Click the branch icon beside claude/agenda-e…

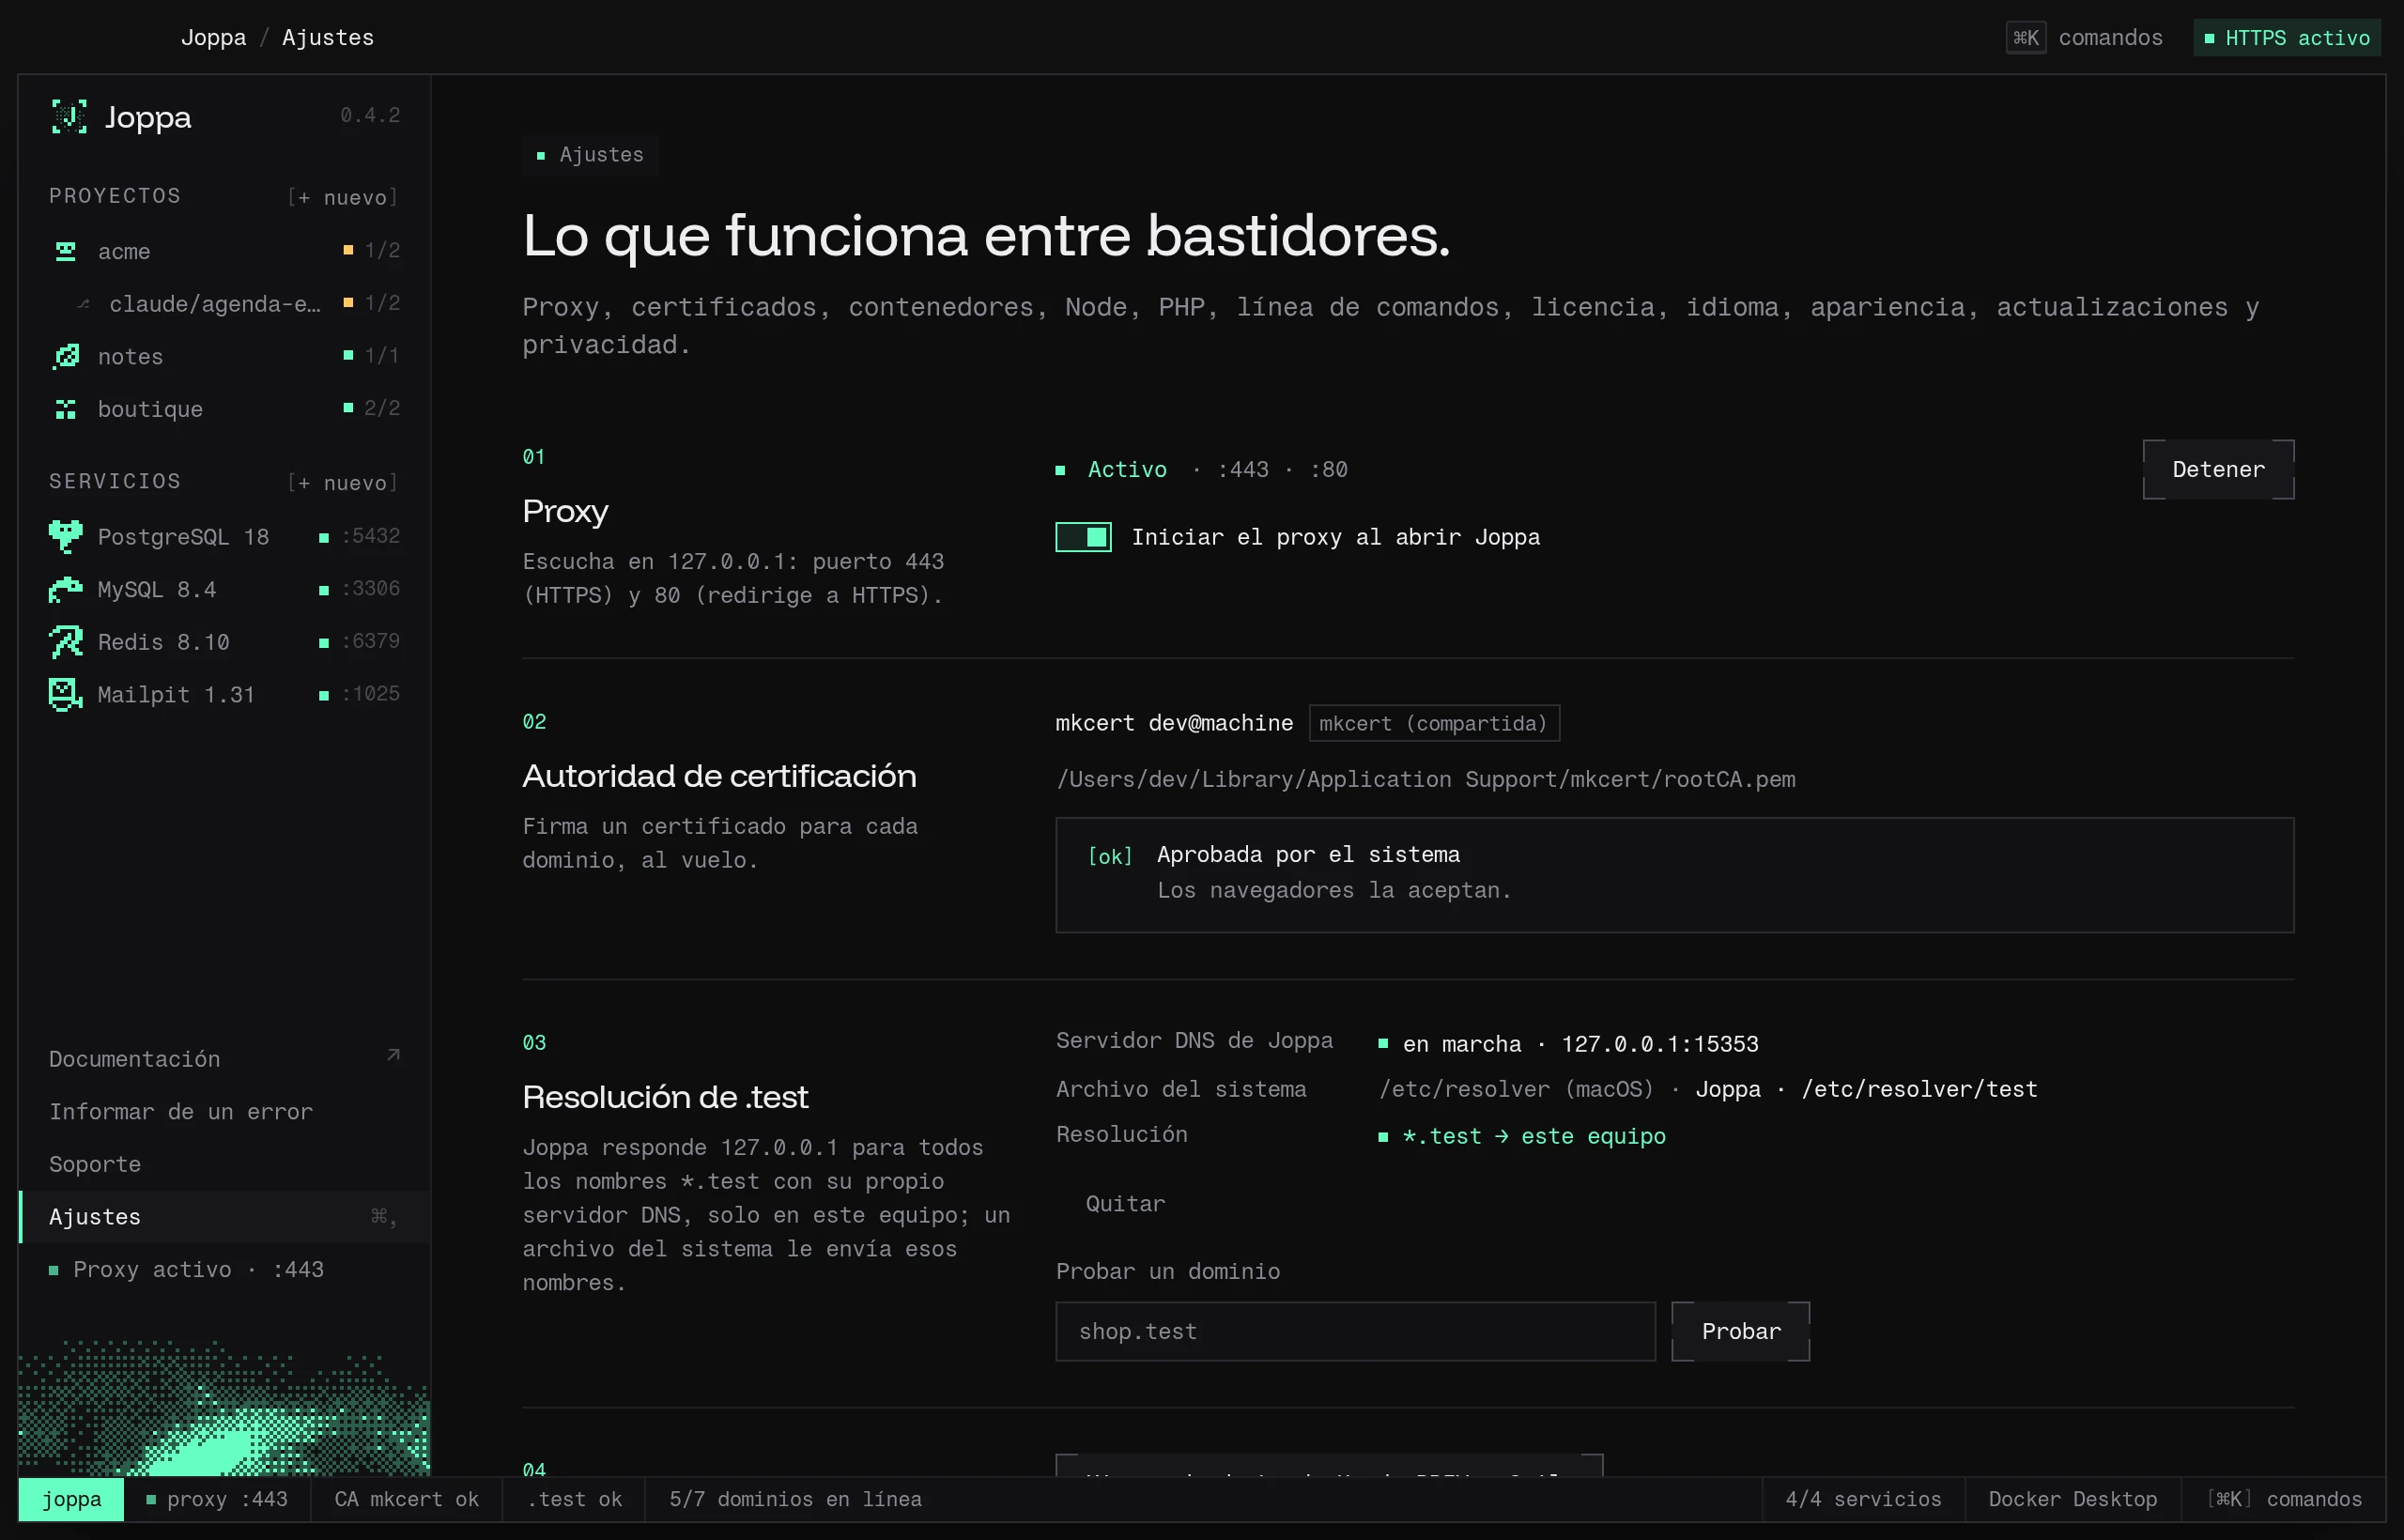pyautogui.click(x=84, y=304)
